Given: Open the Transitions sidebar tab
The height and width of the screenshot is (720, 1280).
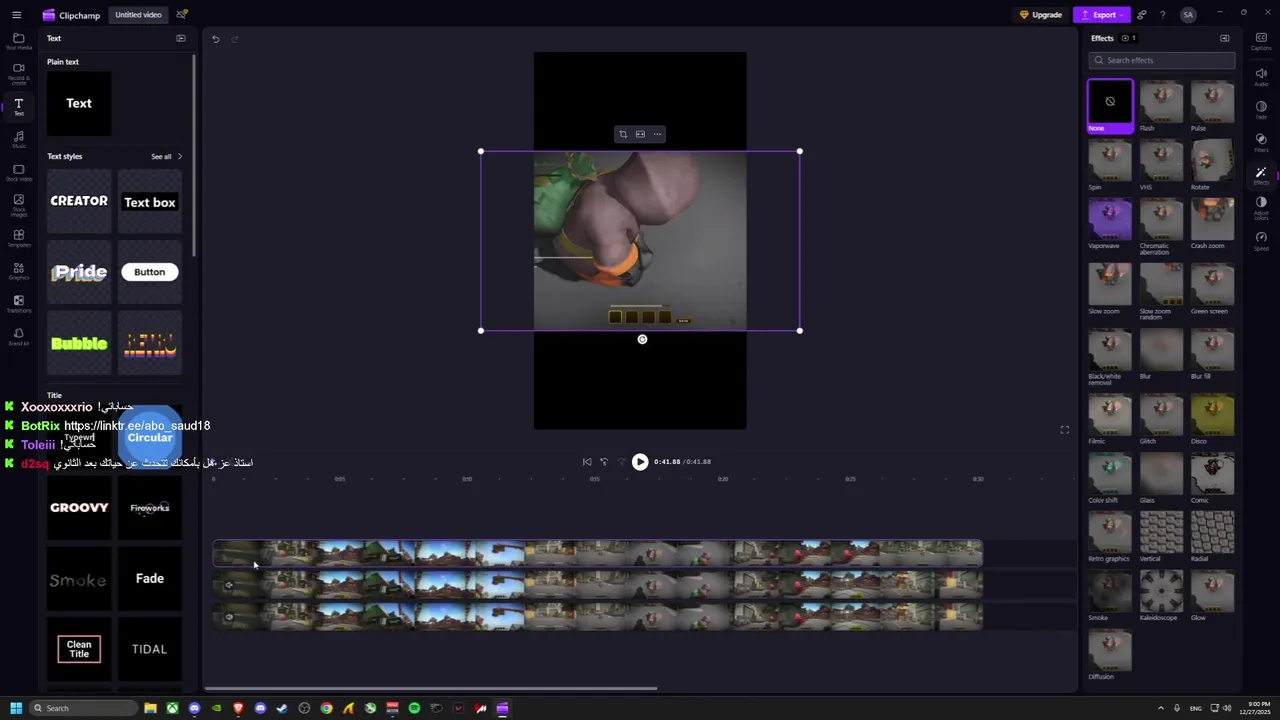Looking at the screenshot, I should (18, 304).
